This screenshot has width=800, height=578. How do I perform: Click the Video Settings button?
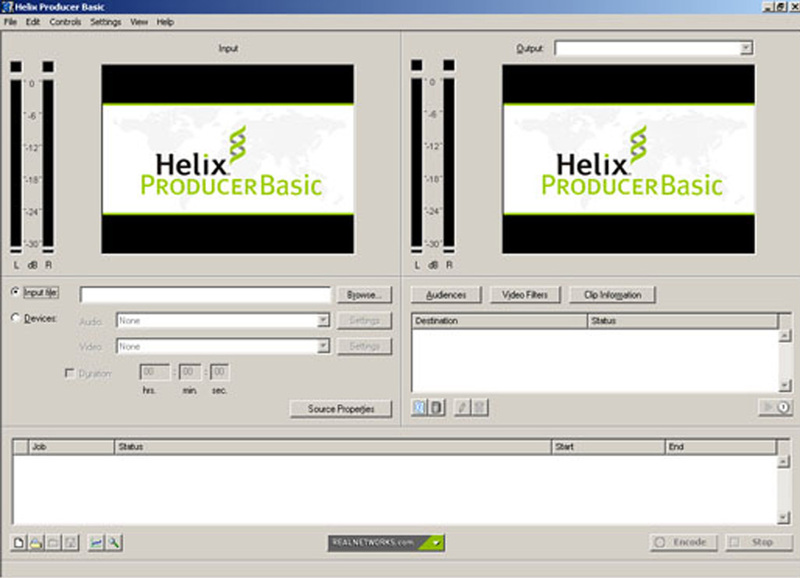(x=364, y=346)
